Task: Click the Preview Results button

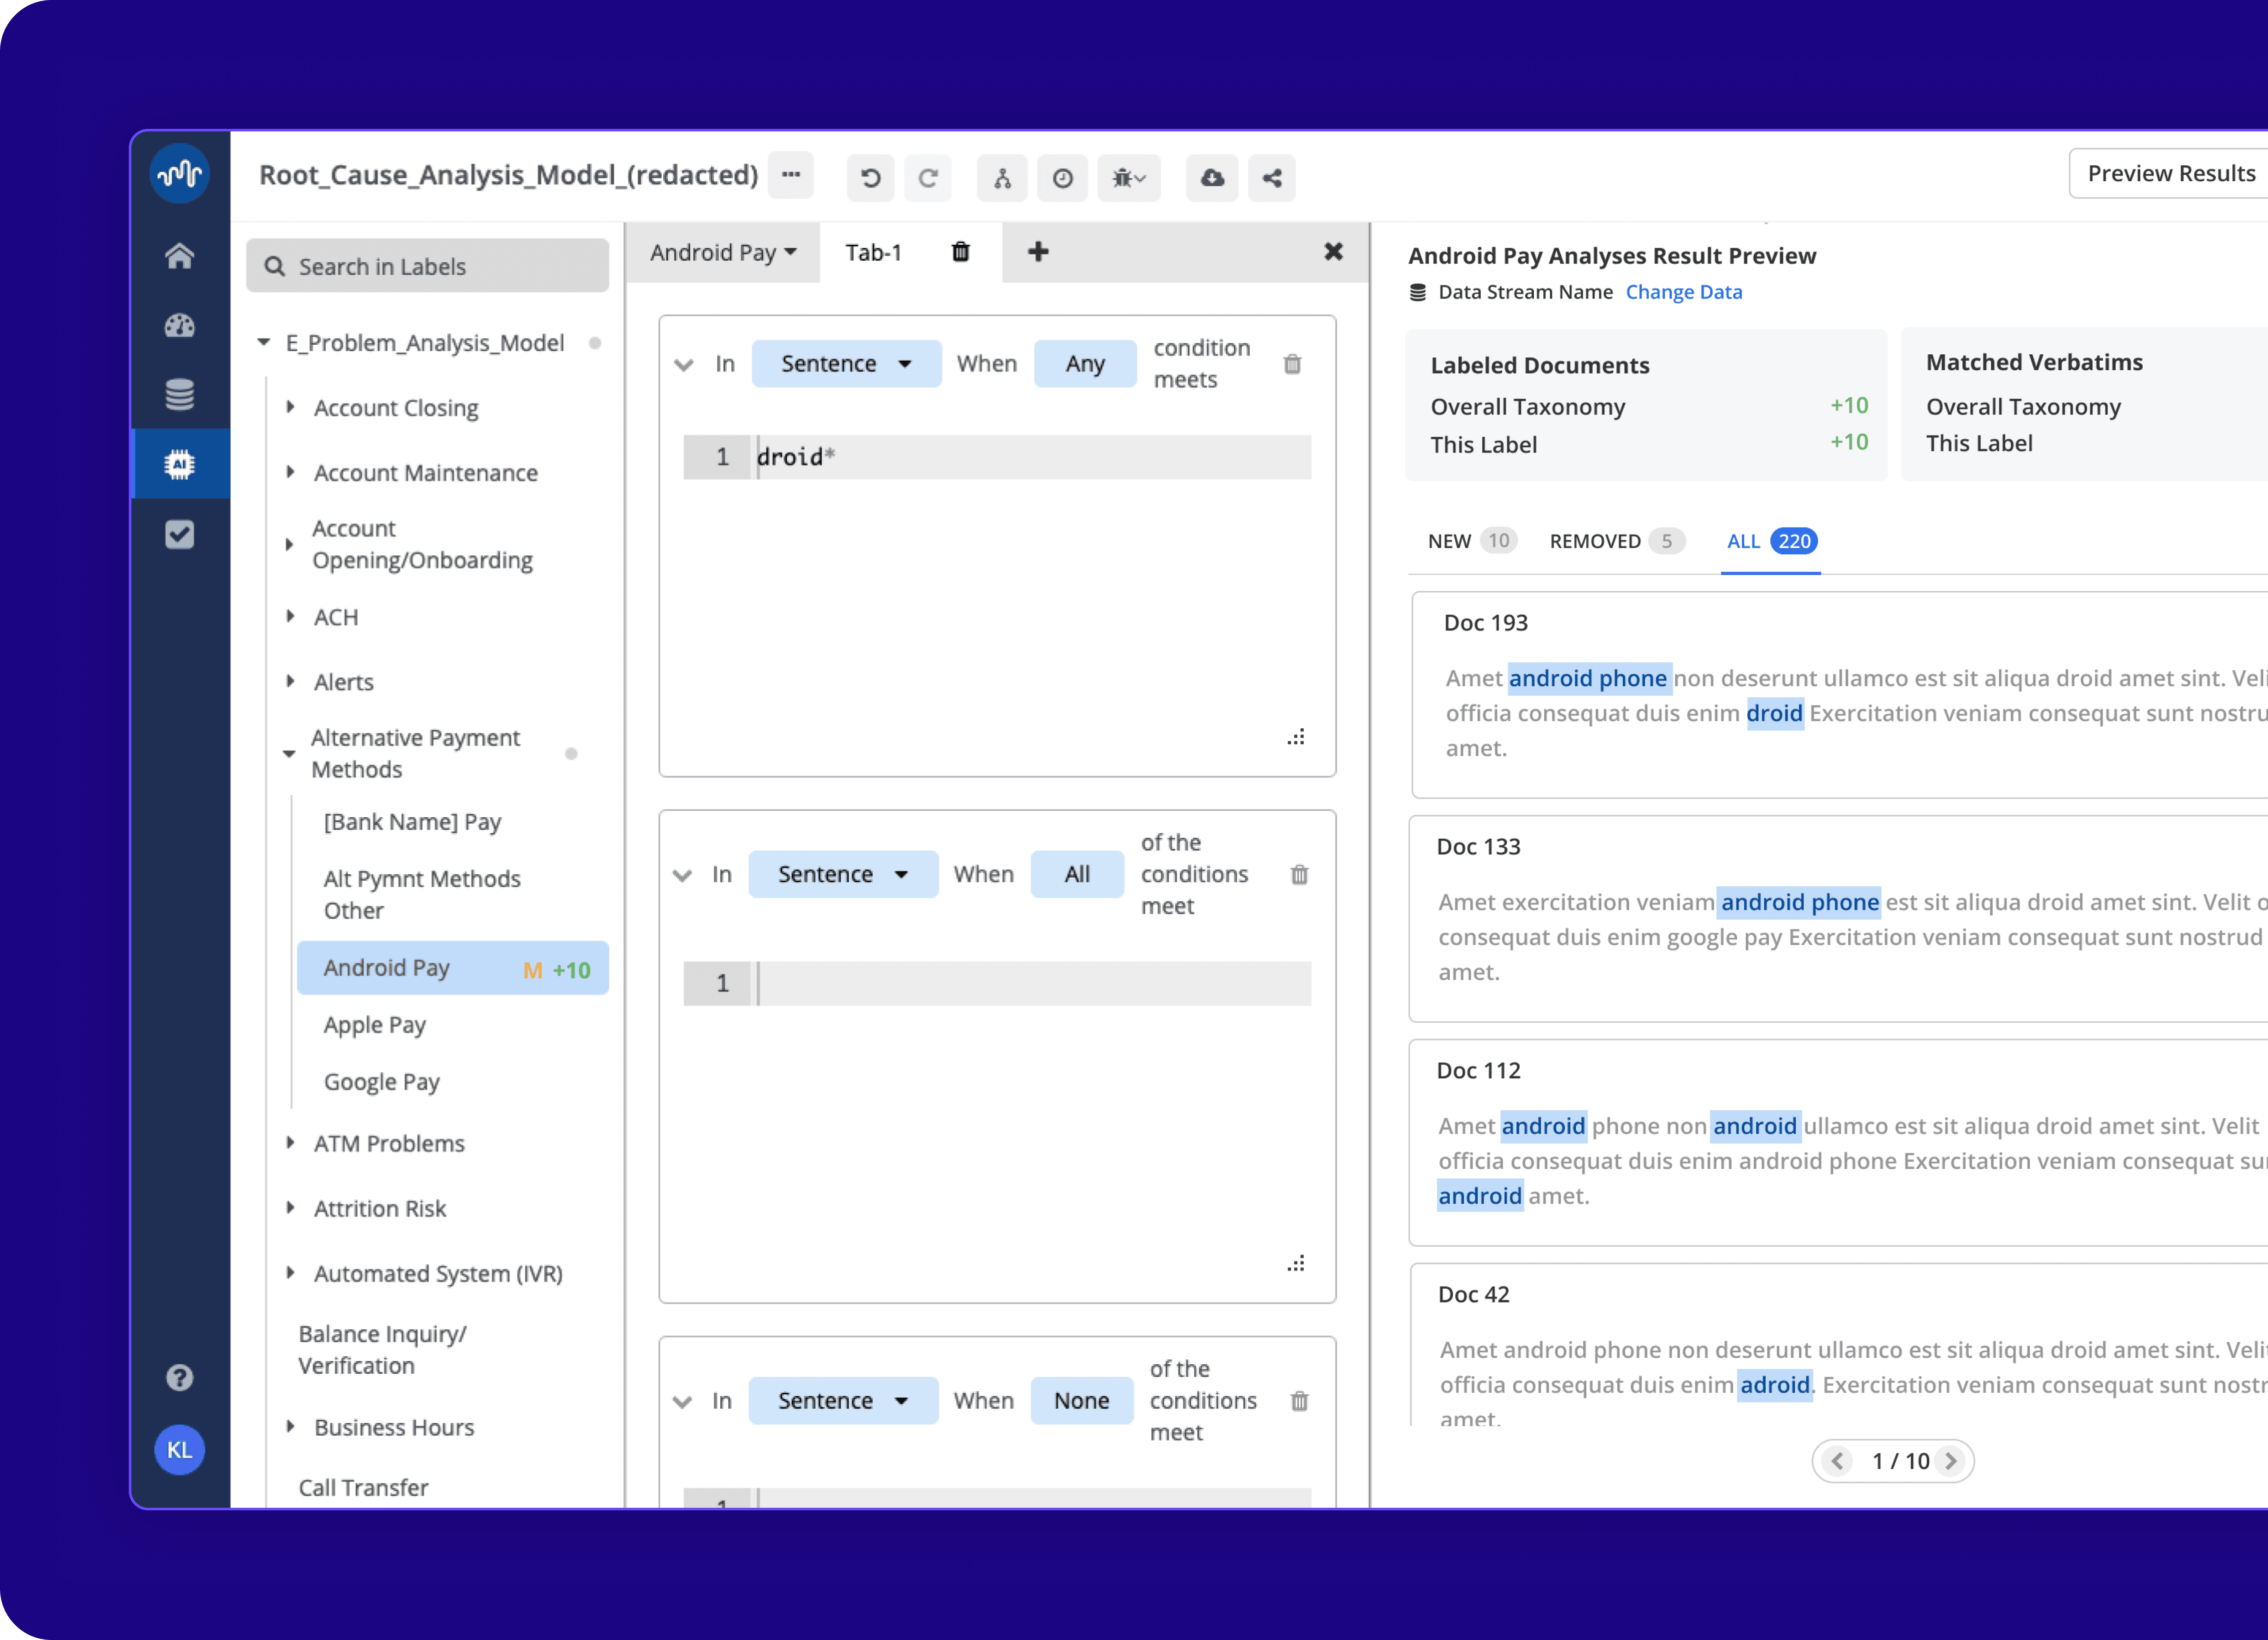Action: (x=2170, y=174)
